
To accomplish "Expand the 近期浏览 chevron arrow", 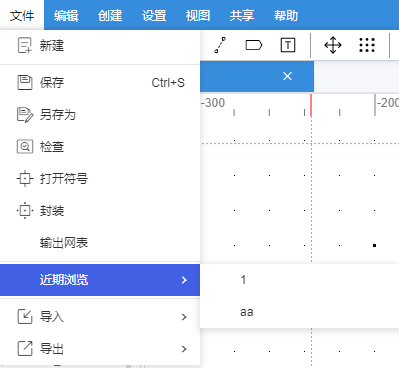I will [x=184, y=280].
